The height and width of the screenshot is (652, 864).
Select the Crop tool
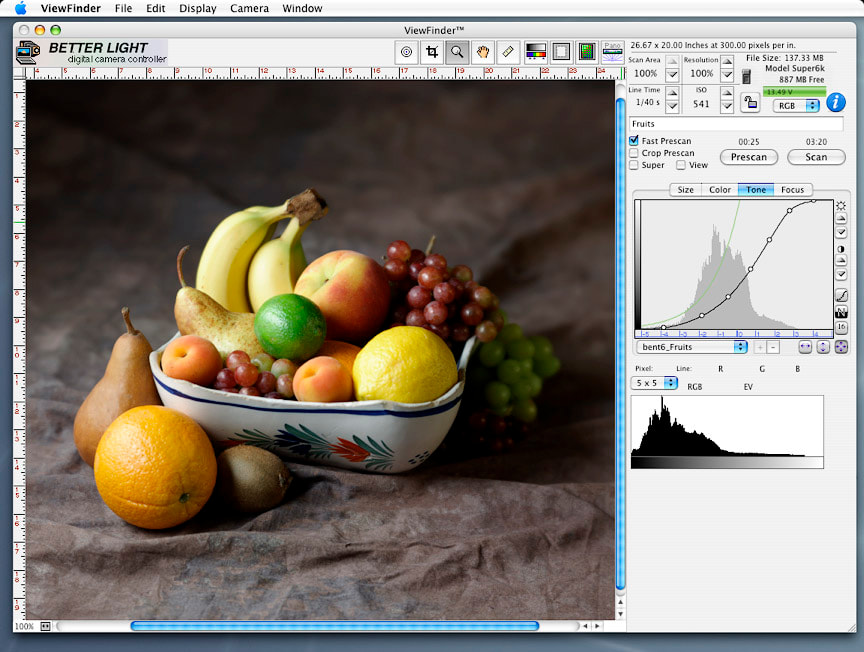(431, 52)
